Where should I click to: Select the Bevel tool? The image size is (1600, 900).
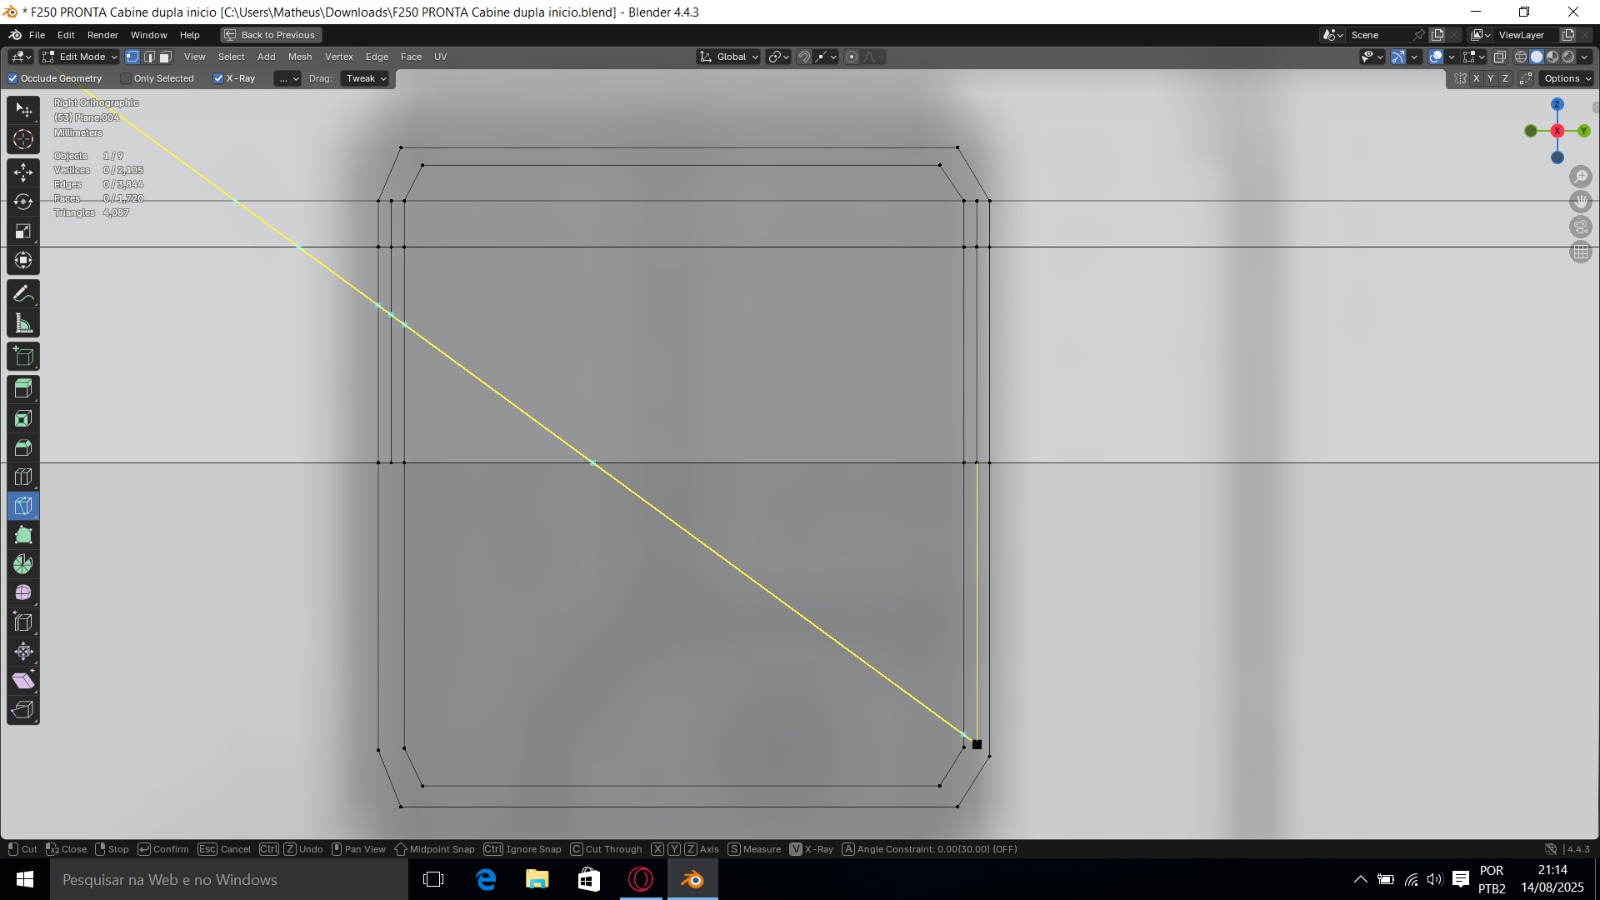click(x=24, y=448)
